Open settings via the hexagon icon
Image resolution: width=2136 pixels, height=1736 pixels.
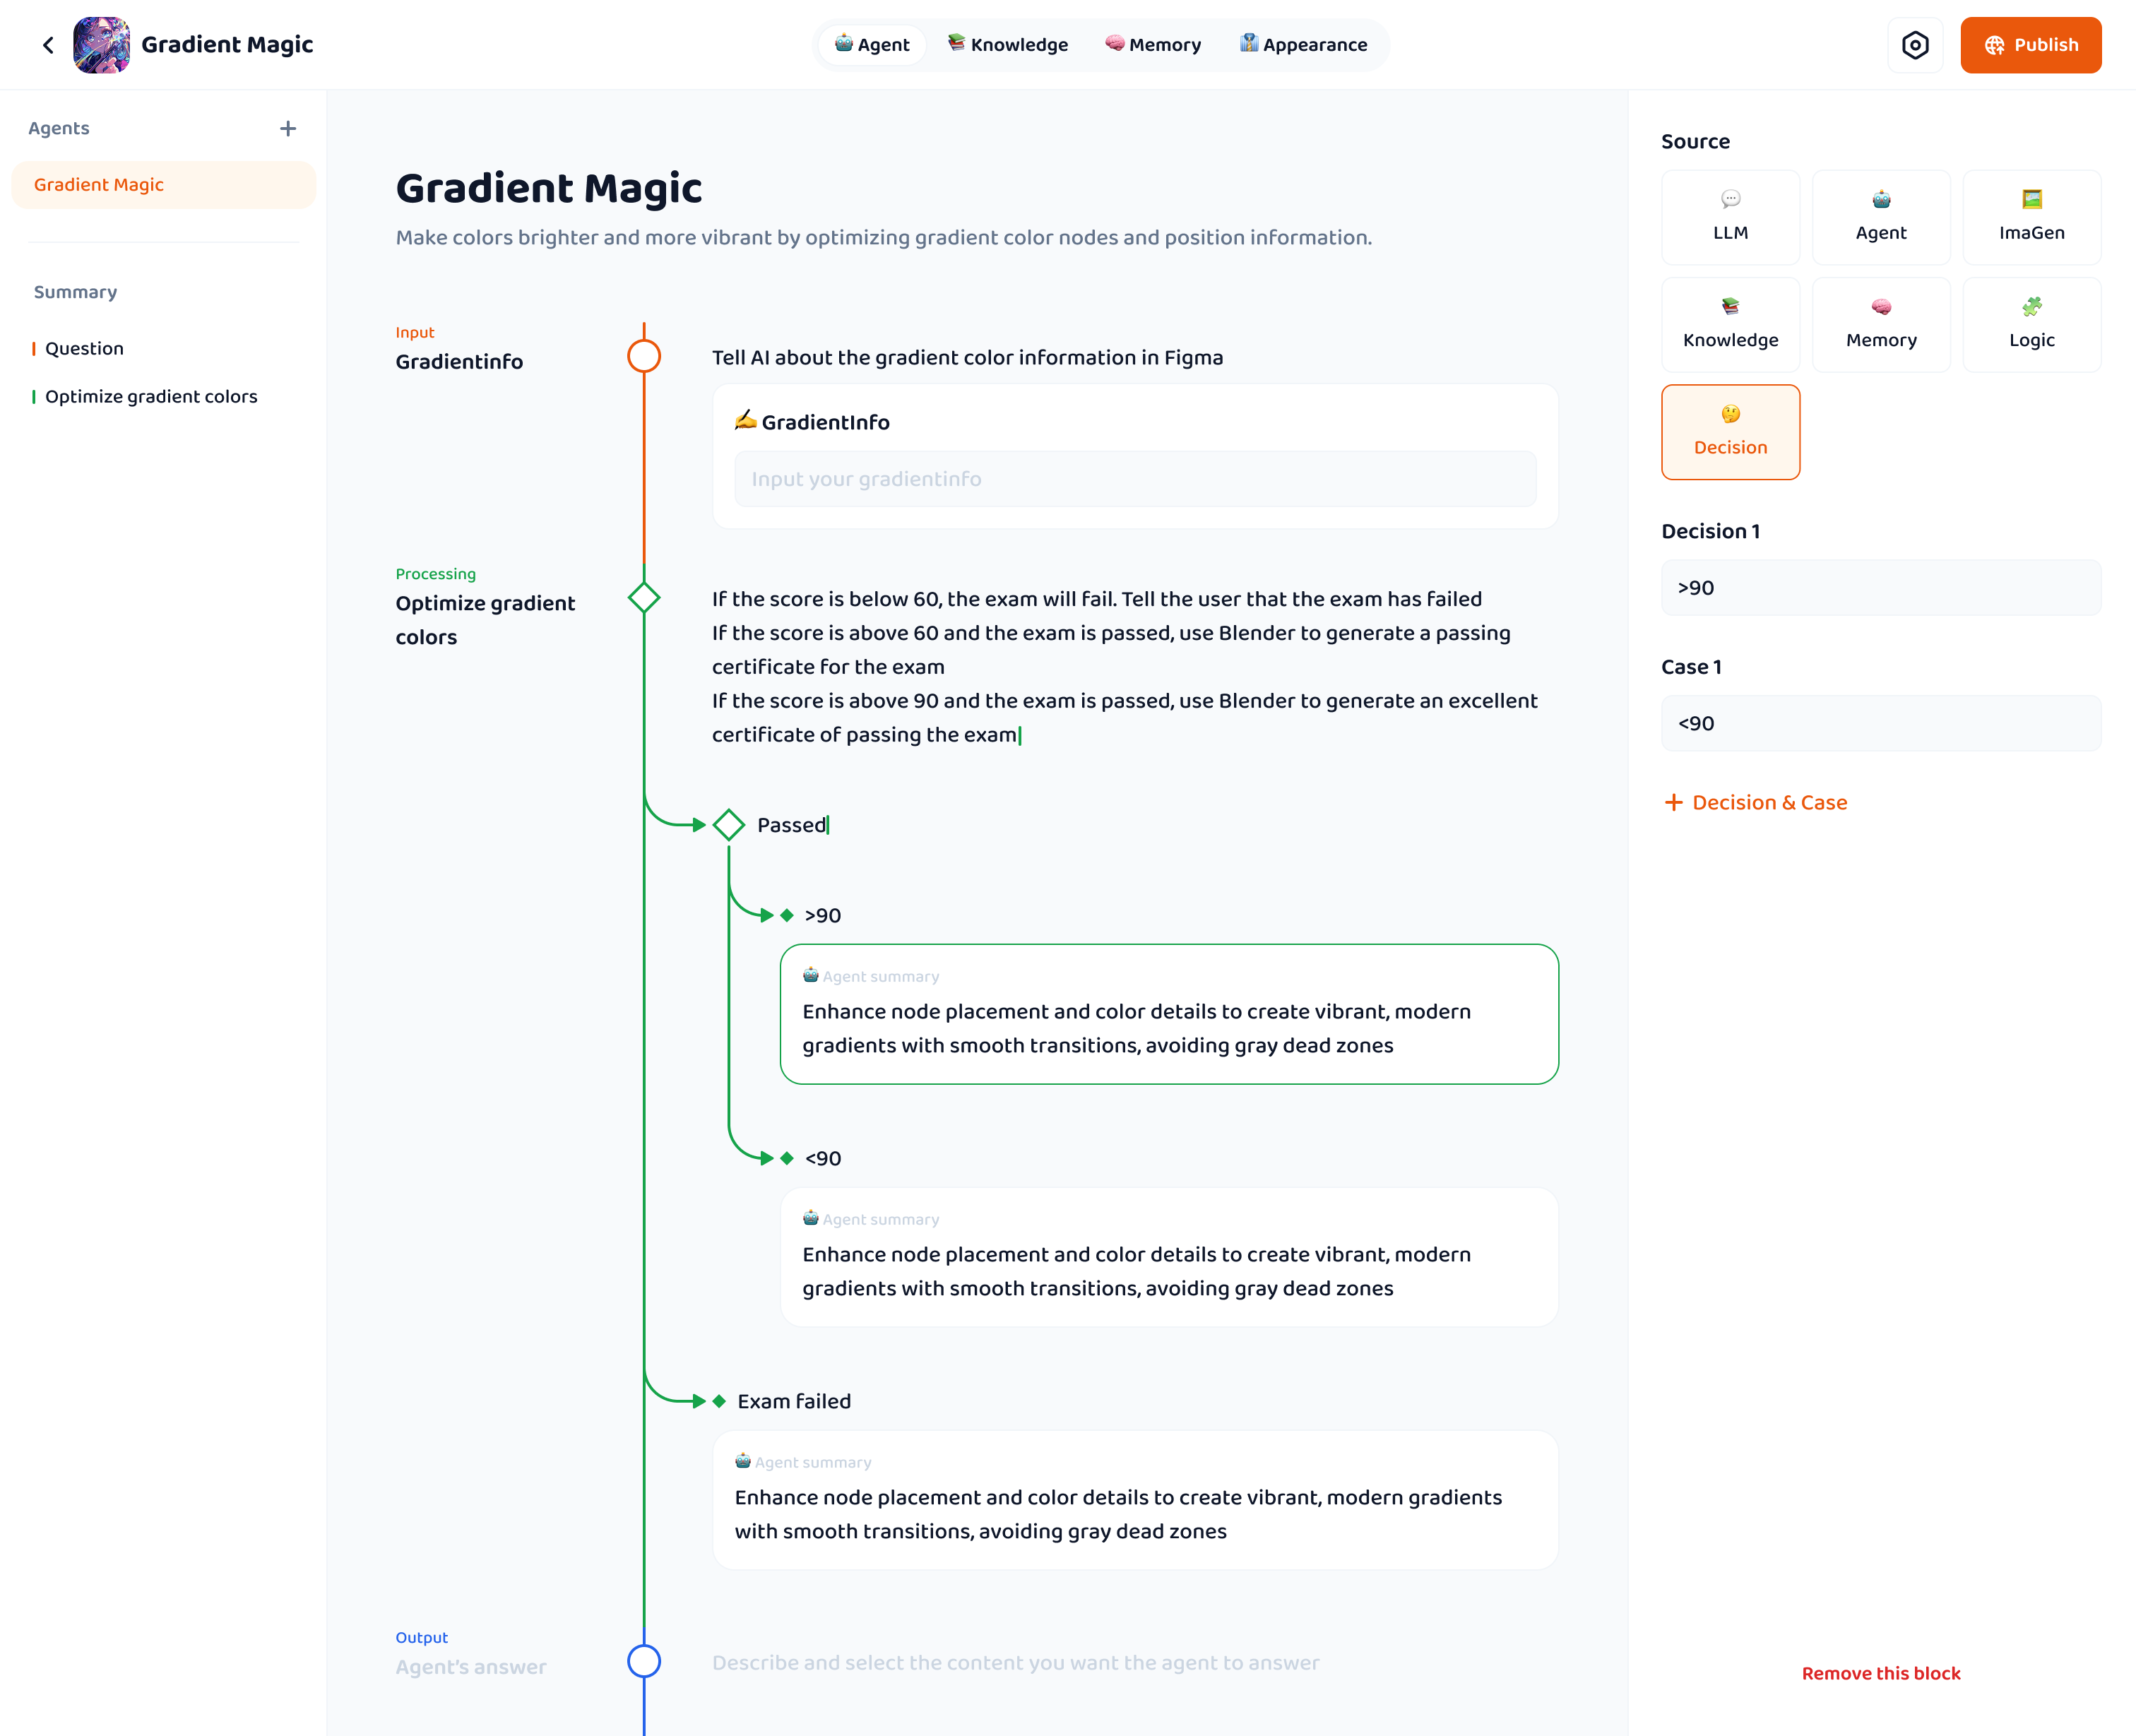coord(1915,45)
